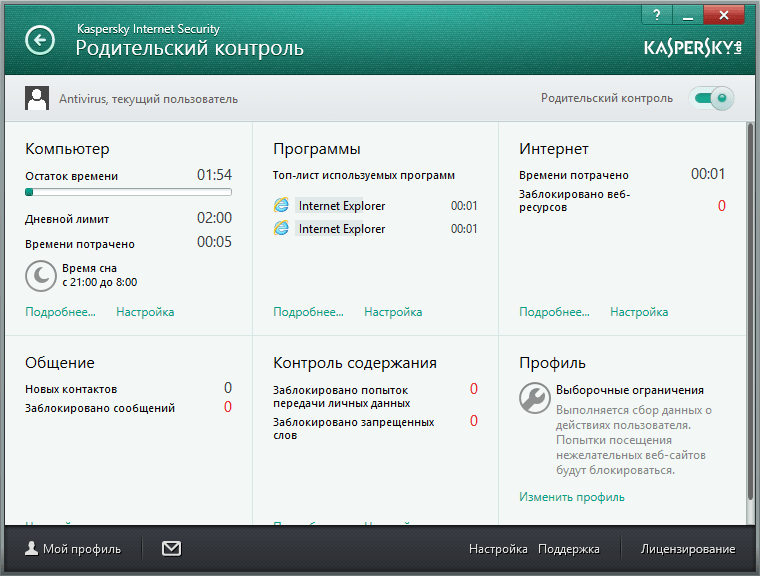Click the user avatar icon
Image resolution: width=760 pixels, height=576 pixels.
click(37, 98)
